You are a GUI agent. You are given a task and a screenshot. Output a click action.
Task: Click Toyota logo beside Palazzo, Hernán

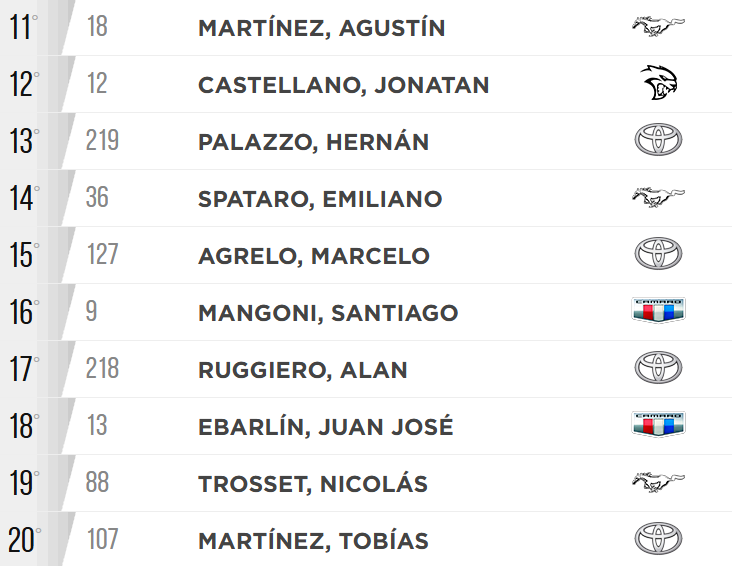658,141
